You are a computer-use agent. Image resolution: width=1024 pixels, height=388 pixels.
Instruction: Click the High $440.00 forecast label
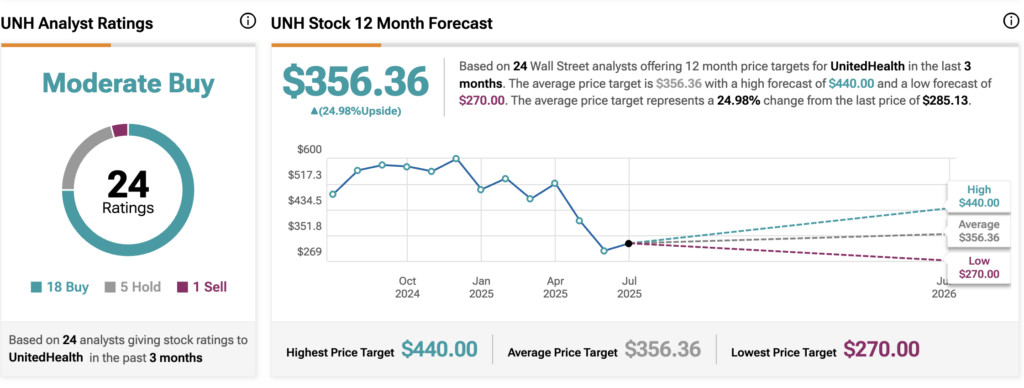[x=978, y=196]
